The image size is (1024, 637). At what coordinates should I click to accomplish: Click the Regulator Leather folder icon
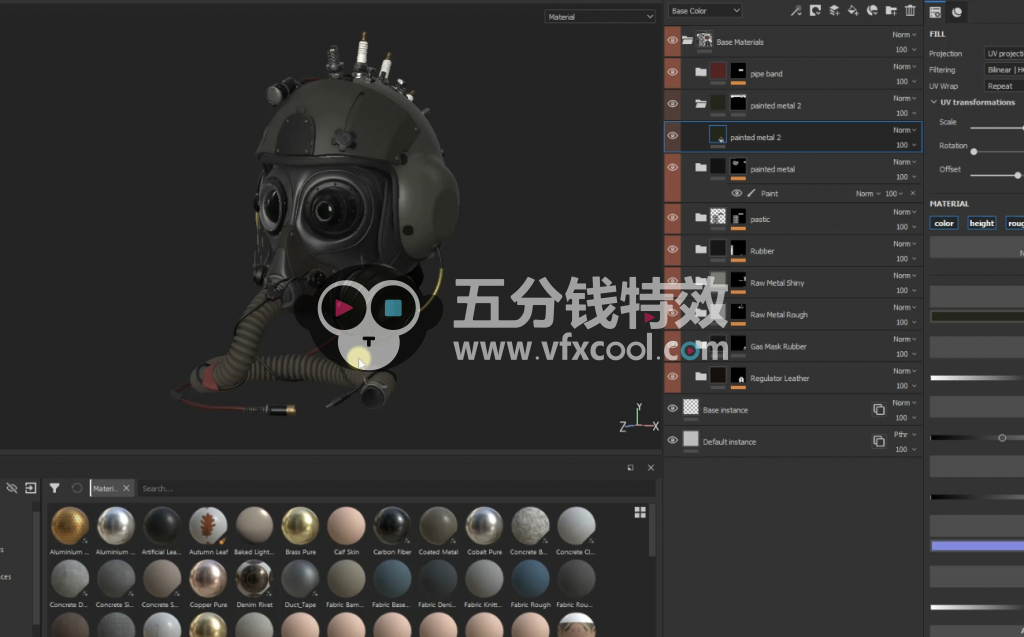coord(701,376)
